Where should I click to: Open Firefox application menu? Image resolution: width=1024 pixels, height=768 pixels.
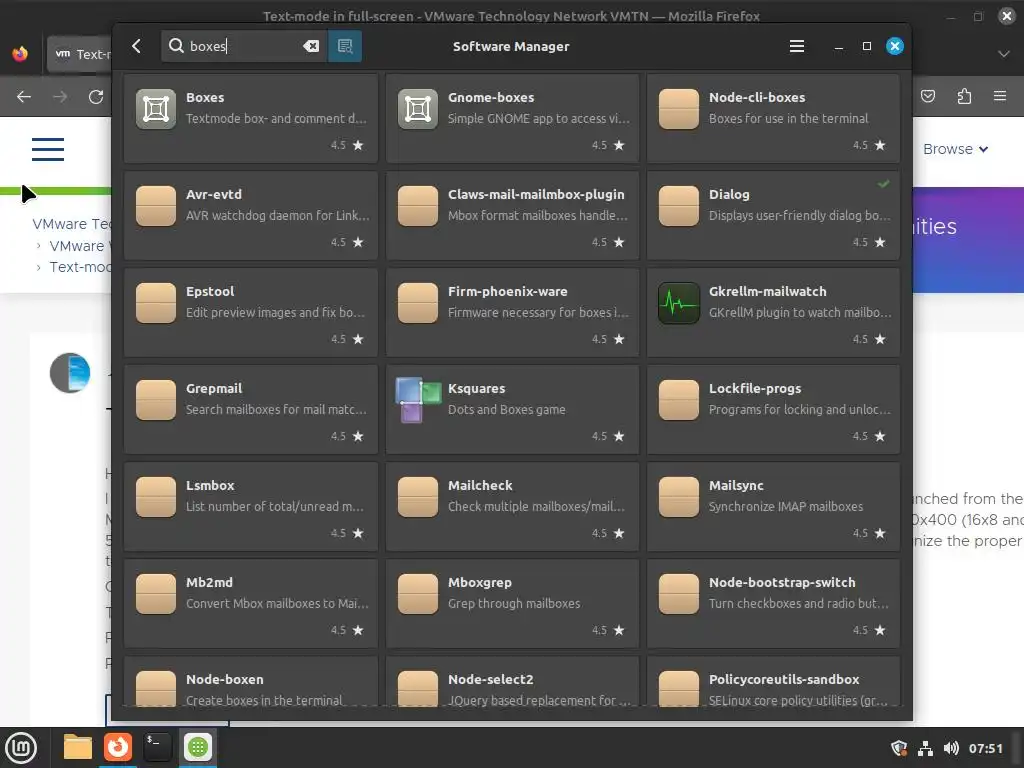tap(1000, 96)
